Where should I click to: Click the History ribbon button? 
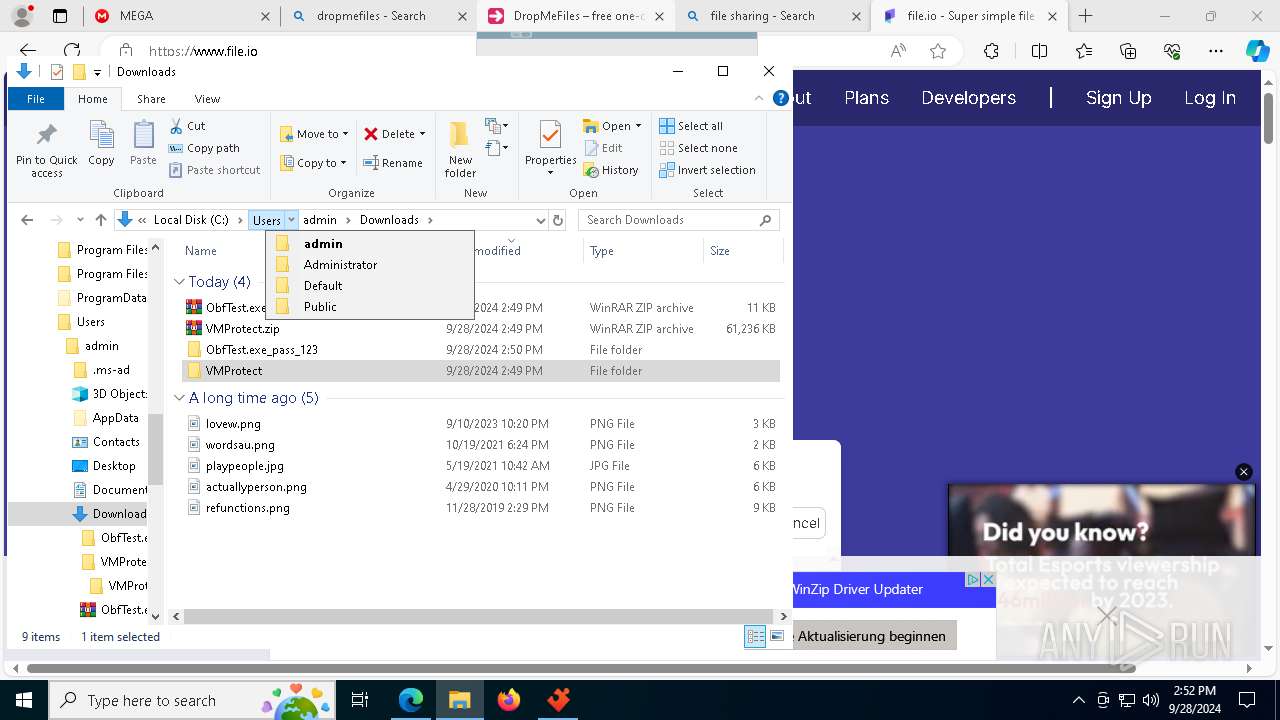(x=611, y=170)
